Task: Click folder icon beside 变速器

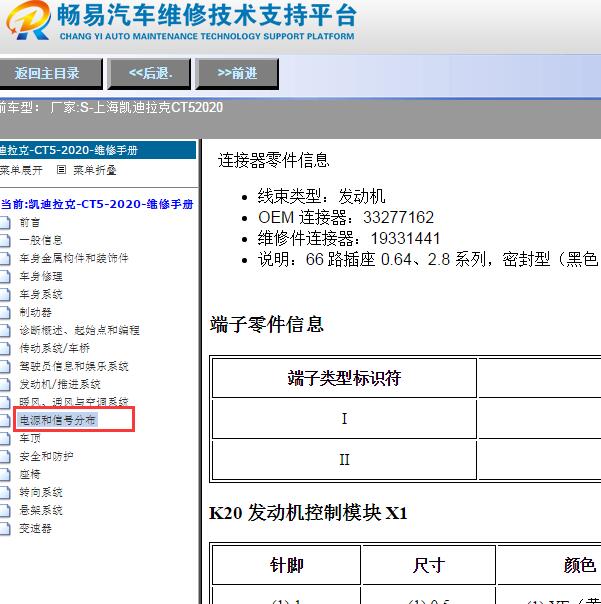Action: (x=5, y=529)
